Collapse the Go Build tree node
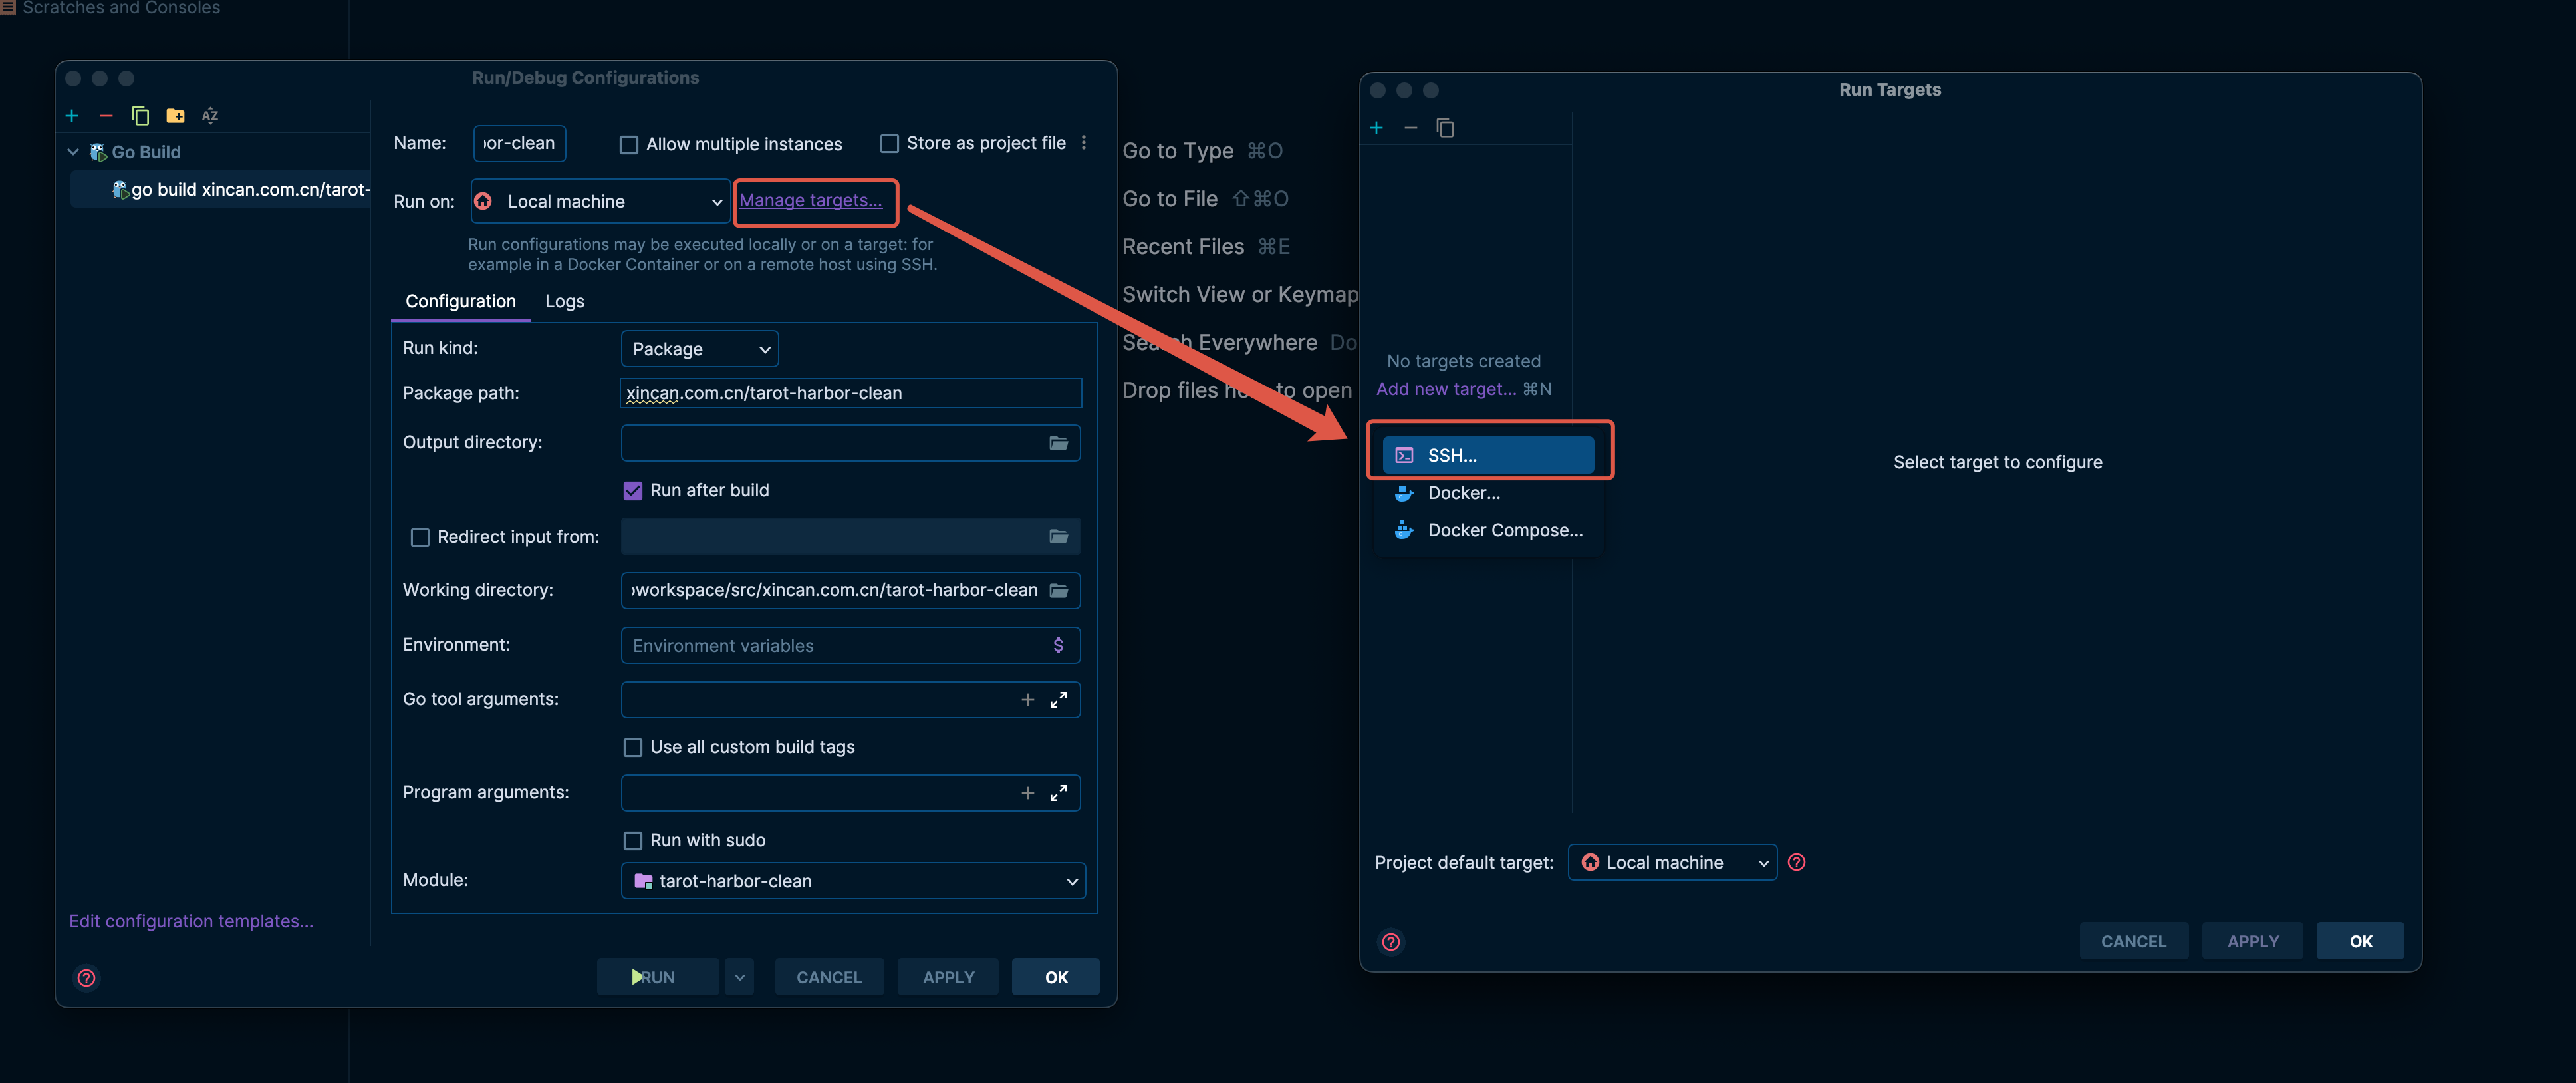Screen dimensions: 2576x1083 click(x=73, y=152)
